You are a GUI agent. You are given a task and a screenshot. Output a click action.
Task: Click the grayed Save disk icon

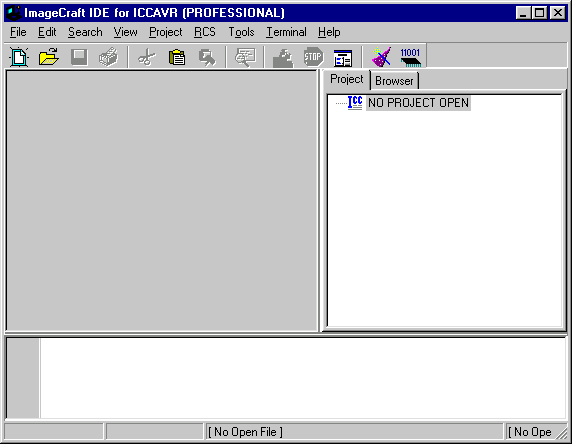(x=79, y=57)
